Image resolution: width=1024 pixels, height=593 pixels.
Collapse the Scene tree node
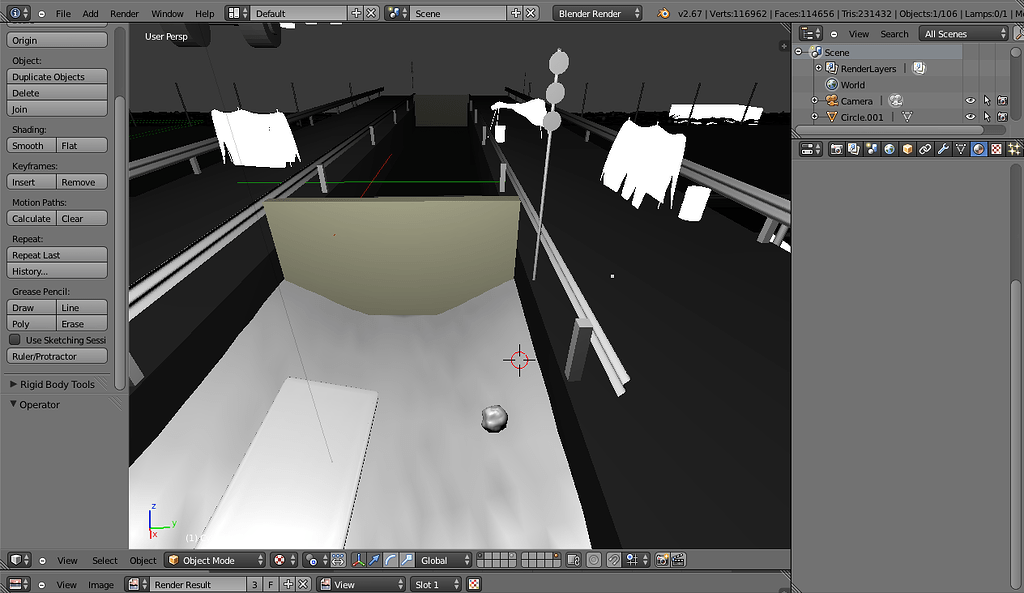click(798, 52)
